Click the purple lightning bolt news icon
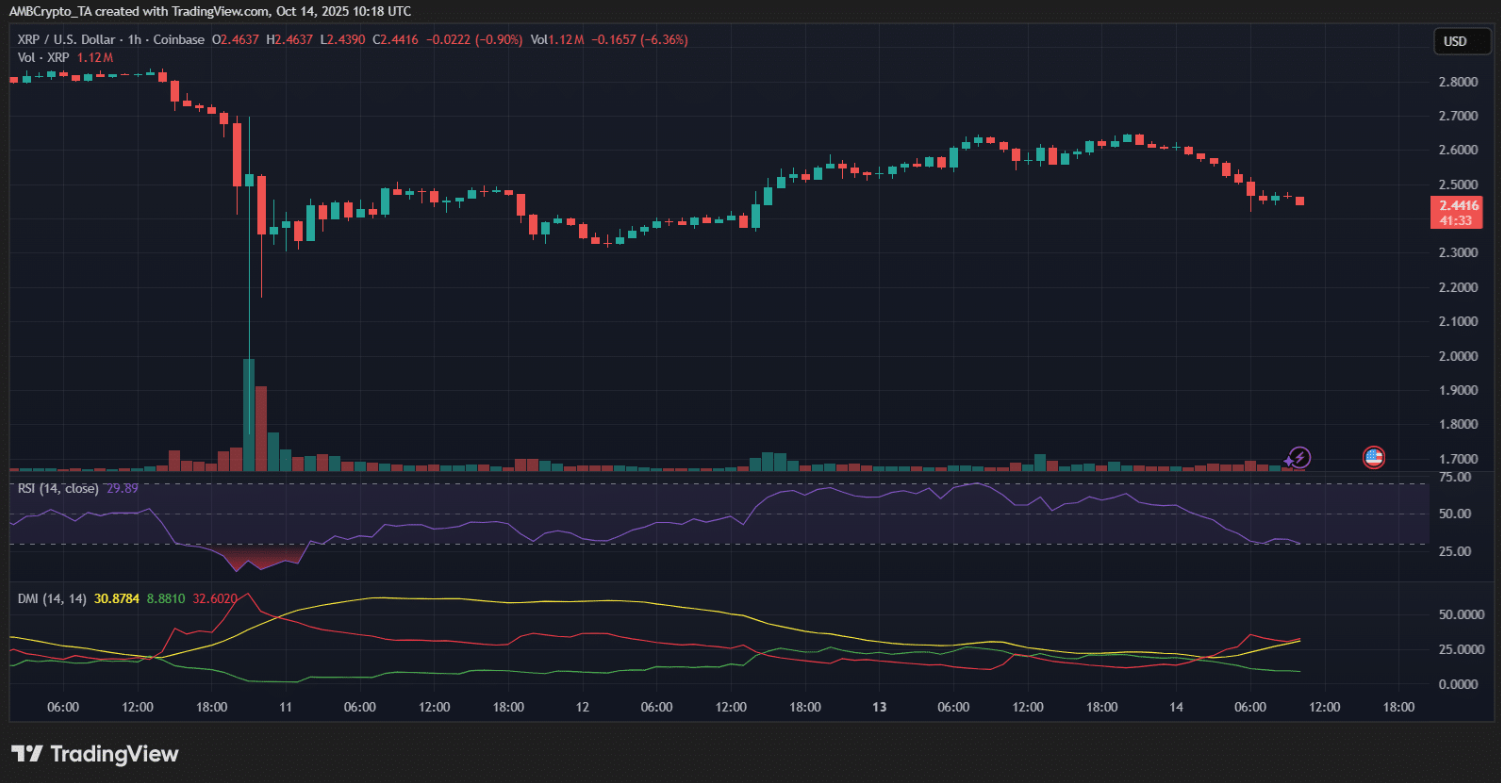 tap(1299, 457)
